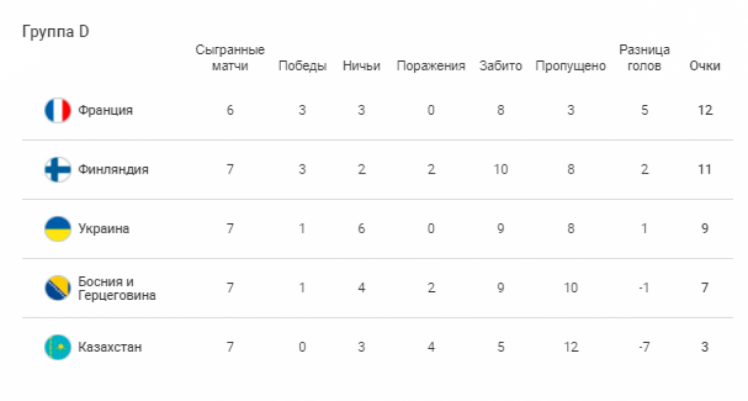Open the Франция team link
This screenshot has width=748, height=401.
pyautogui.click(x=105, y=110)
